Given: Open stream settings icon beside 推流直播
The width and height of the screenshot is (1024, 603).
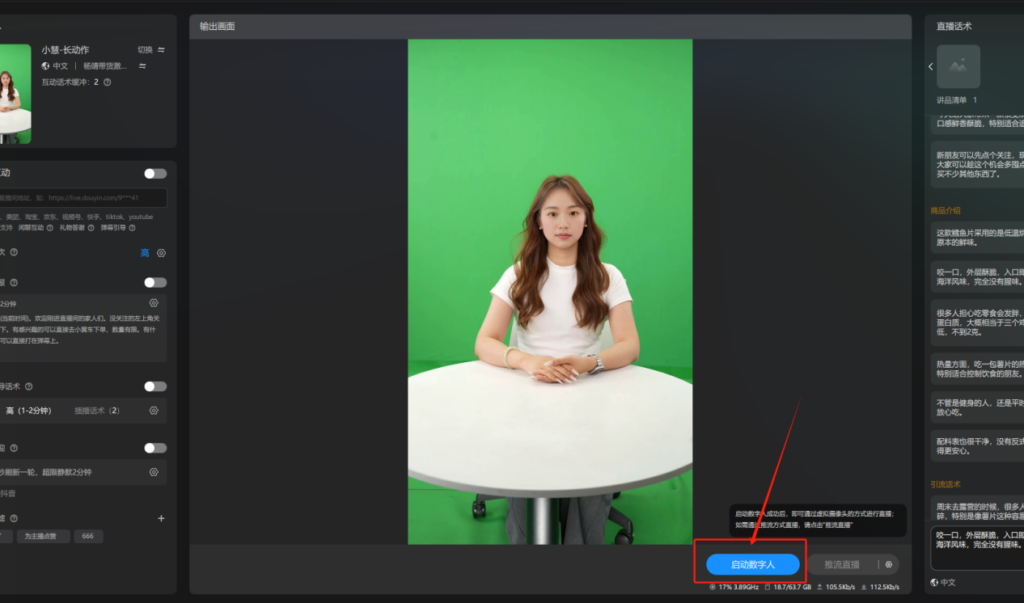Looking at the screenshot, I should (x=889, y=564).
